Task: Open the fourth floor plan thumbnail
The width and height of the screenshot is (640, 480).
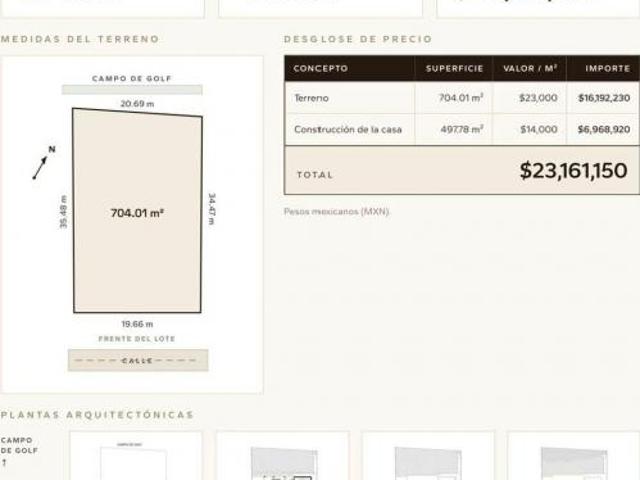Action: tap(573, 456)
